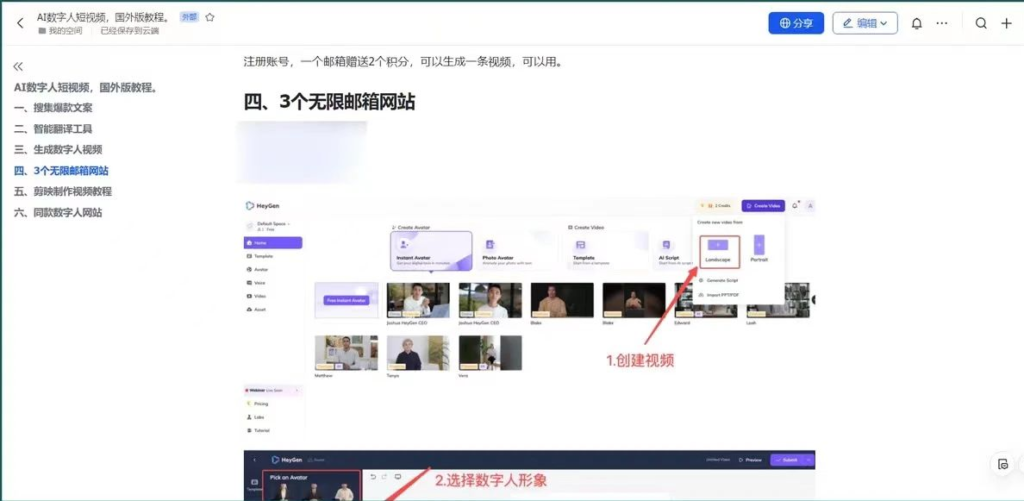Click Photo Avatar card in HeyGen screenshot
The image size is (1024, 501).
(517, 251)
